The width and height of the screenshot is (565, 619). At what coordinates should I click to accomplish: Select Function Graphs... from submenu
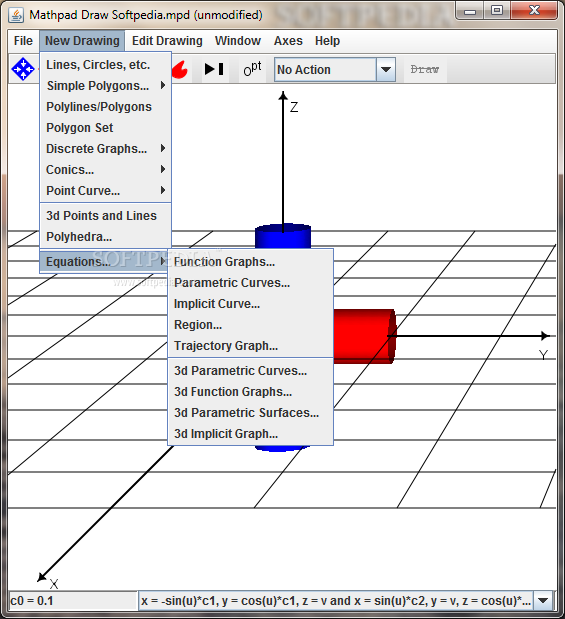pos(251,261)
